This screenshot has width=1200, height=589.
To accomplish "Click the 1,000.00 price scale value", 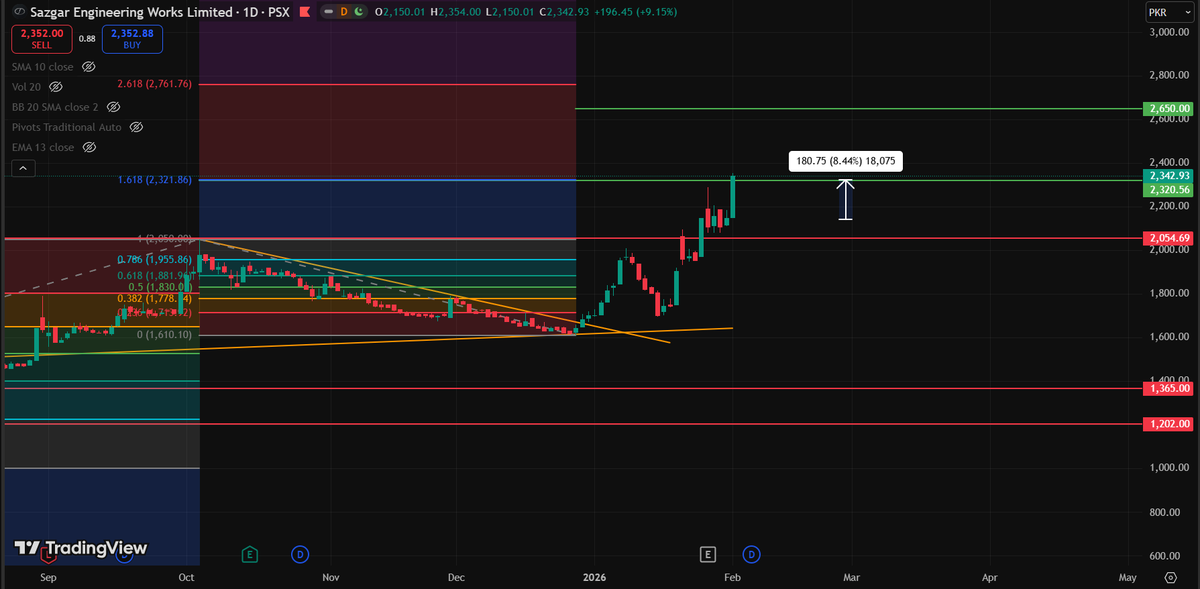I will [x=1168, y=468].
